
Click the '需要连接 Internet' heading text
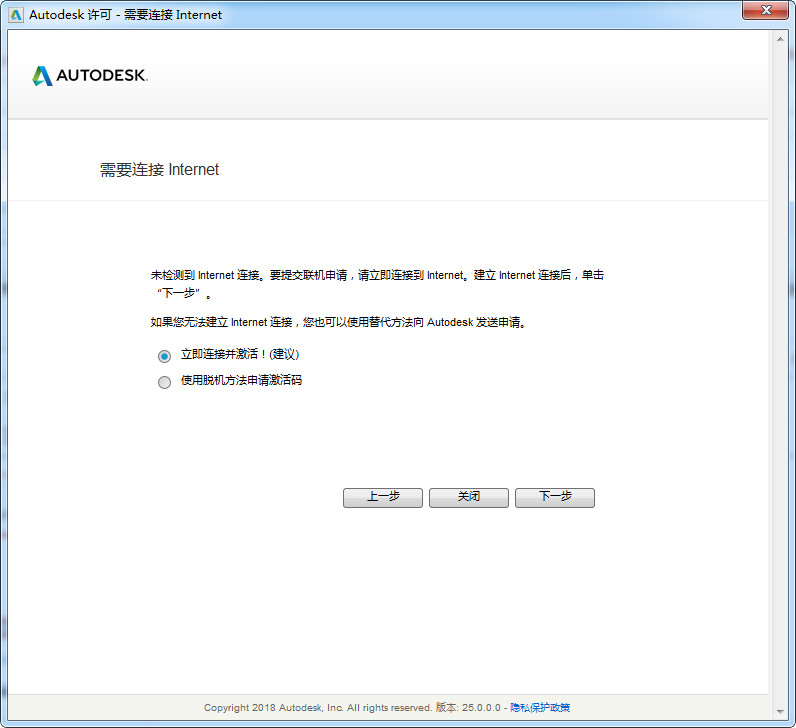point(159,170)
